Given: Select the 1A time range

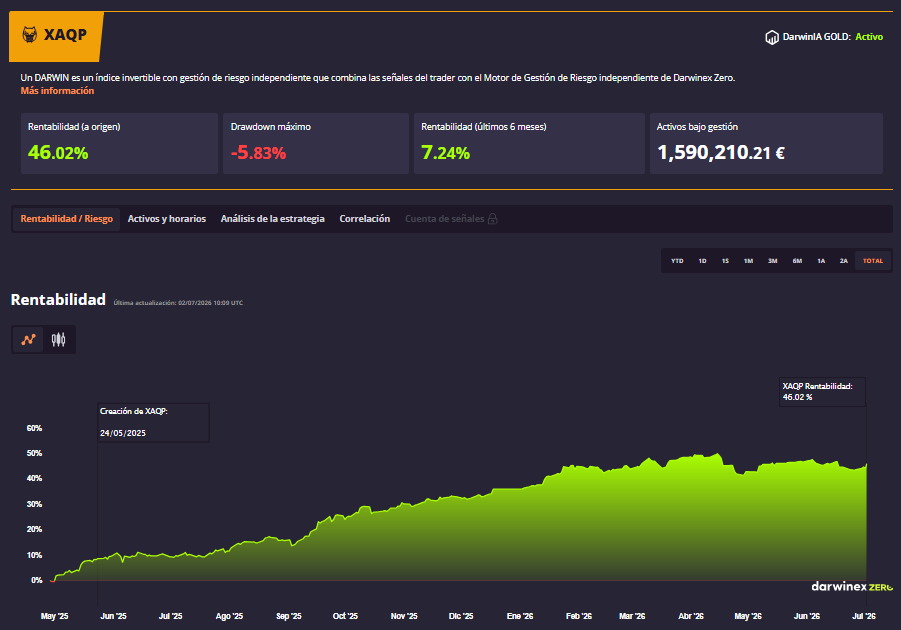Looking at the screenshot, I should [x=821, y=261].
